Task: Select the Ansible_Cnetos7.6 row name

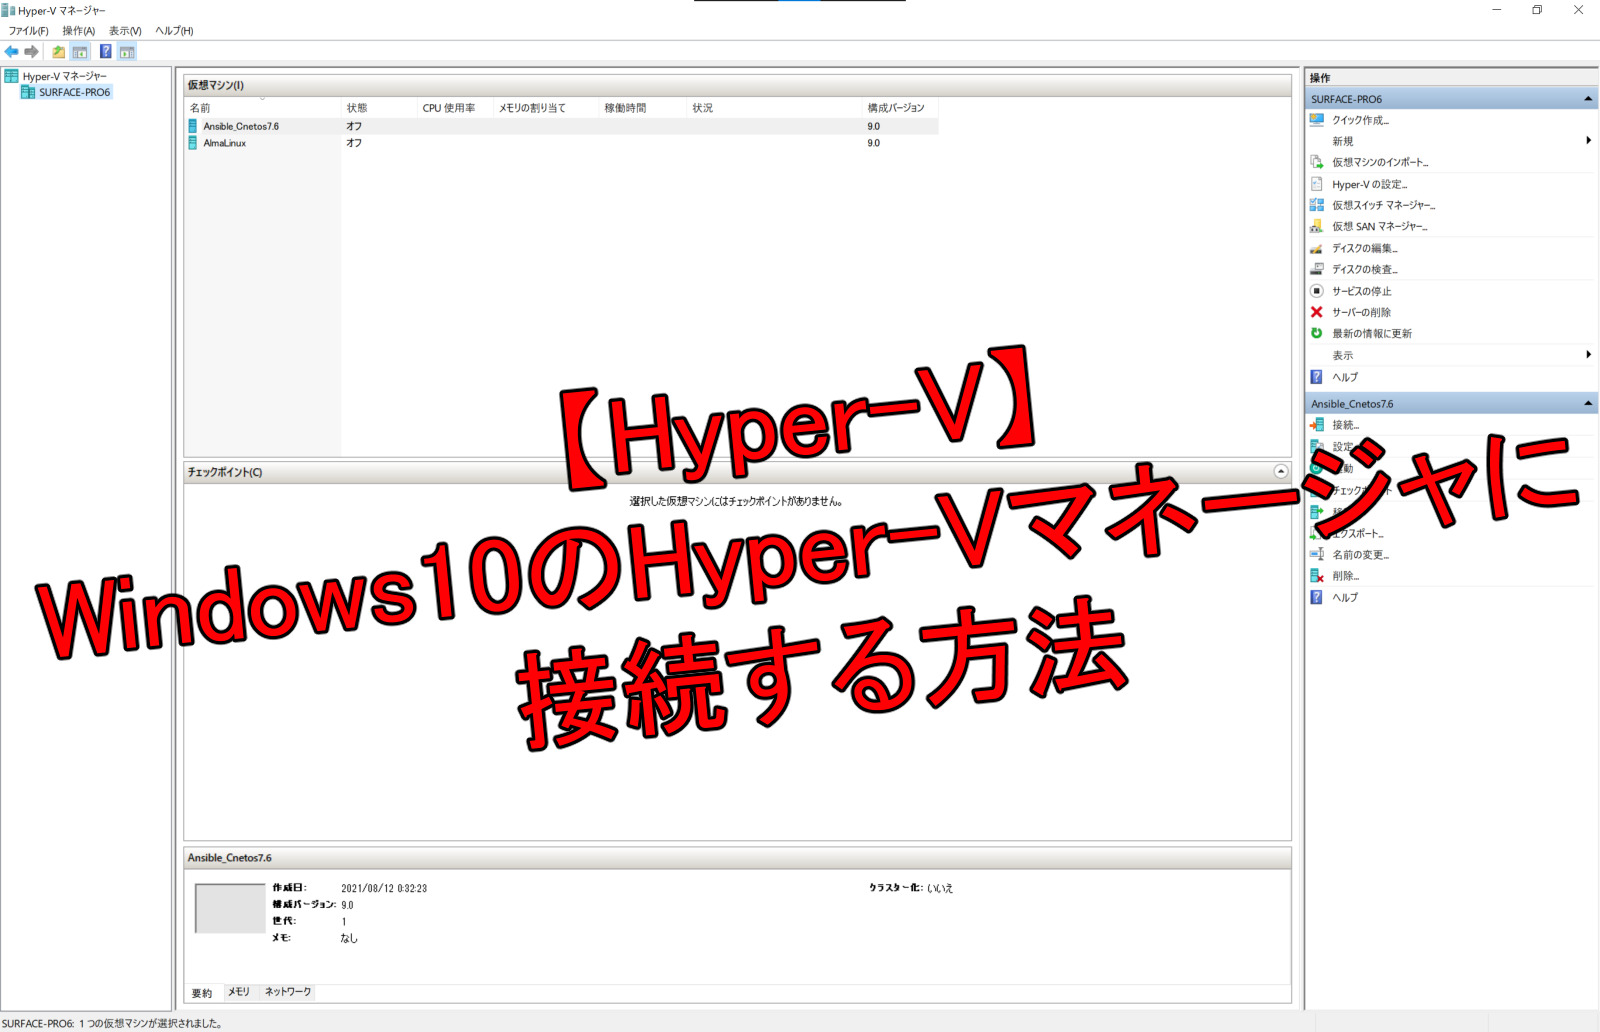Action: click(x=241, y=126)
